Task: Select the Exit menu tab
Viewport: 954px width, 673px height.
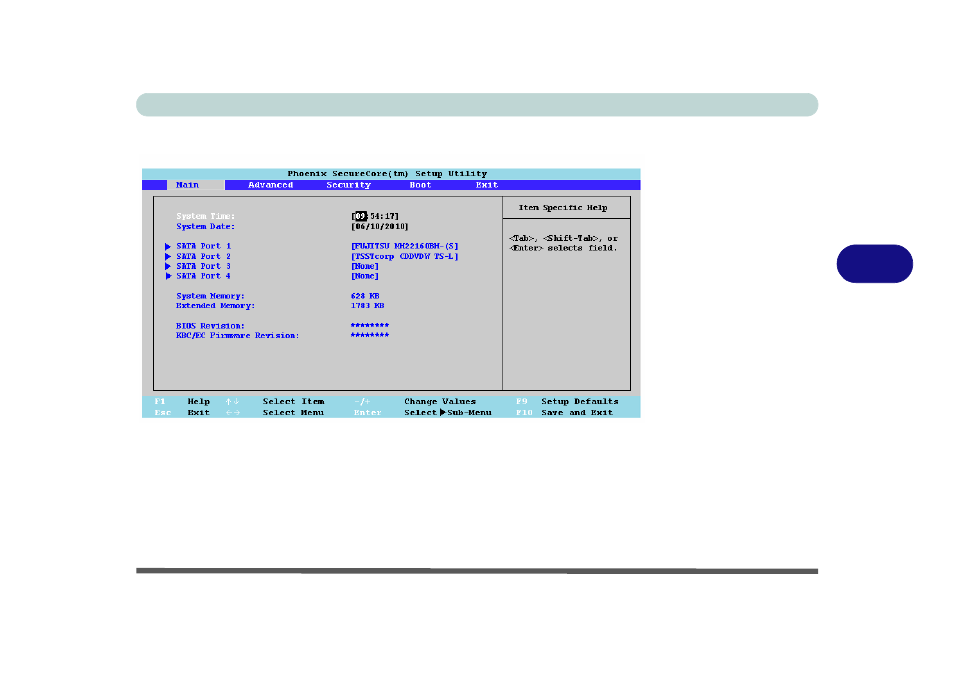Action: click(487, 185)
